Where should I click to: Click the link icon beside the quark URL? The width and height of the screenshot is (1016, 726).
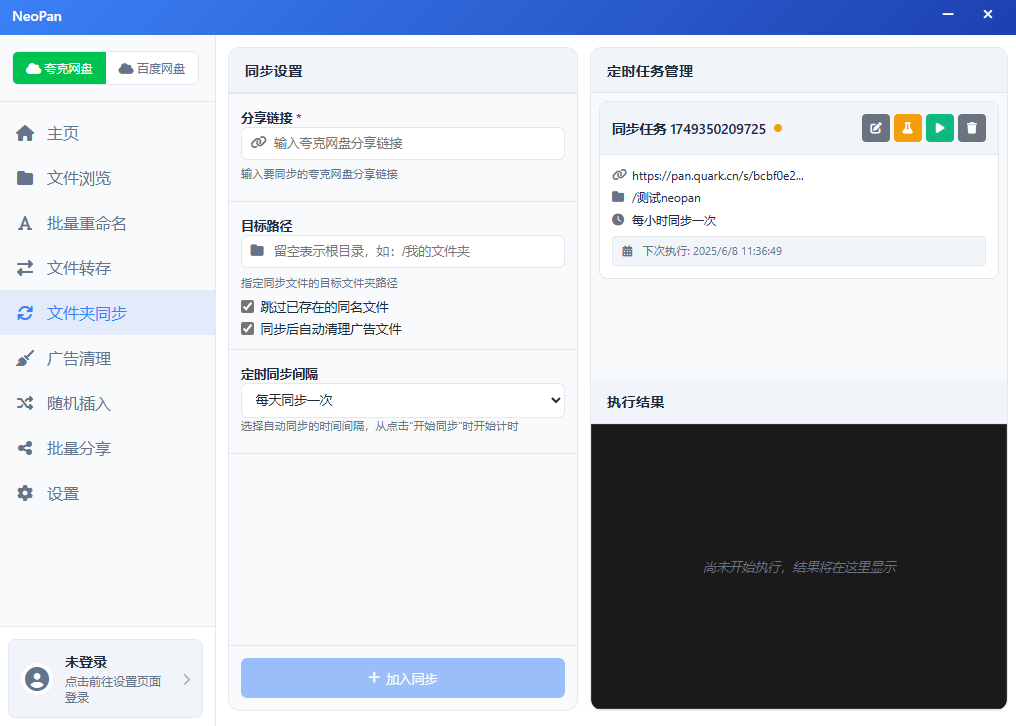click(x=619, y=175)
